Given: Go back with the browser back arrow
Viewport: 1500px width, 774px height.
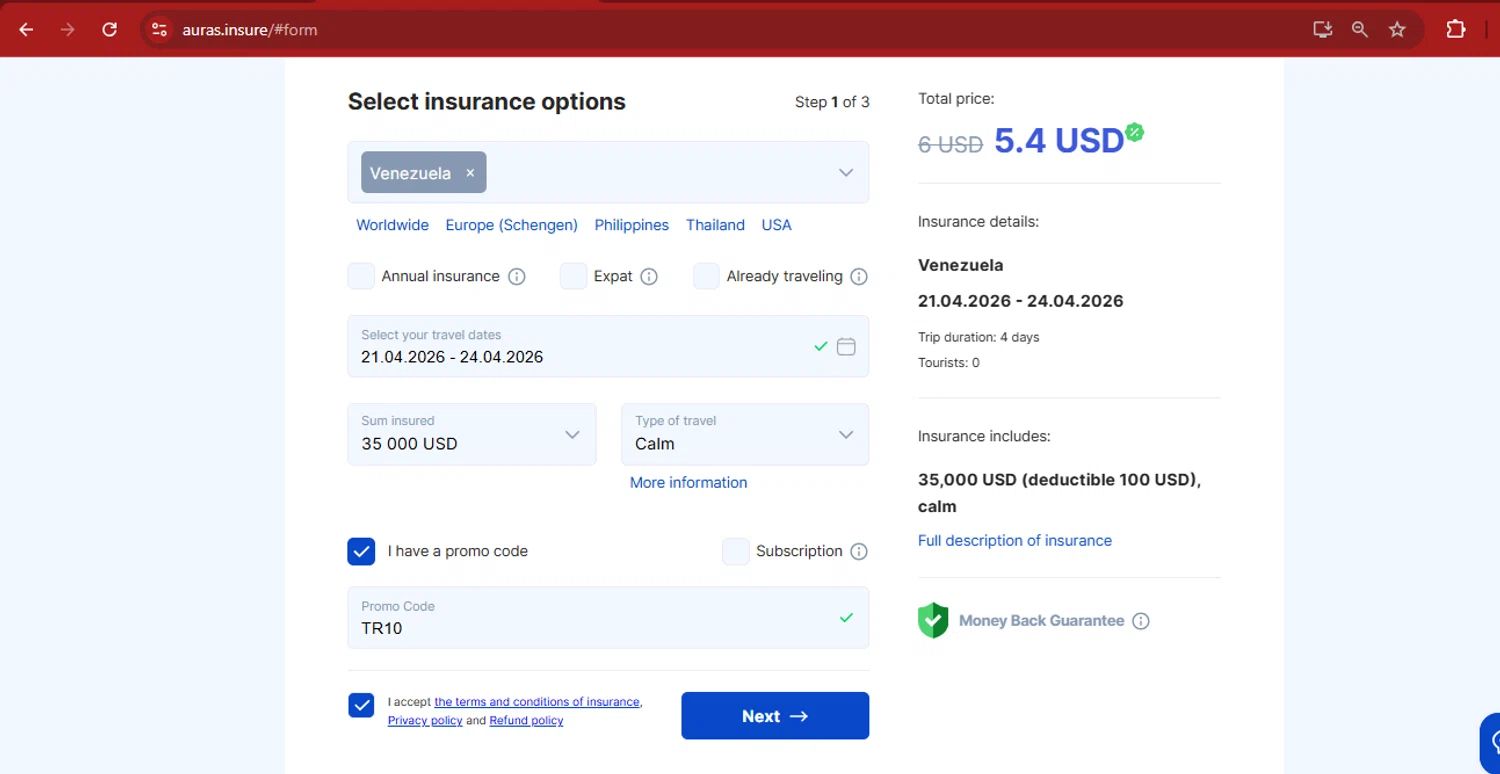Looking at the screenshot, I should click(x=26, y=30).
